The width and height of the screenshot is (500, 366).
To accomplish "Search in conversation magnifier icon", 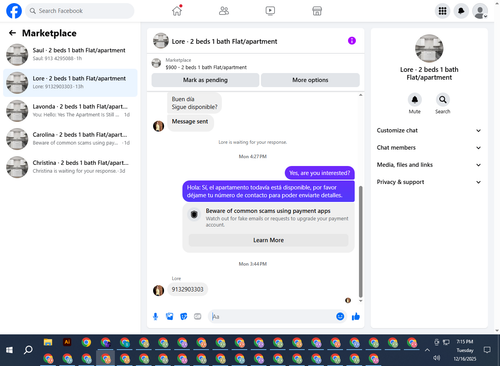I will coord(443,100).
